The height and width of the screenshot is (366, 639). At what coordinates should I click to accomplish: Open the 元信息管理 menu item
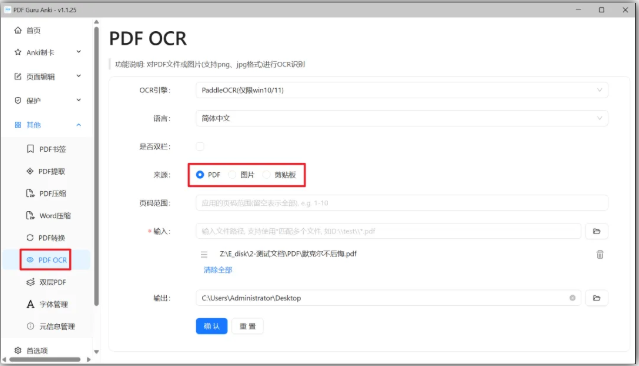[x=57, y=326]
